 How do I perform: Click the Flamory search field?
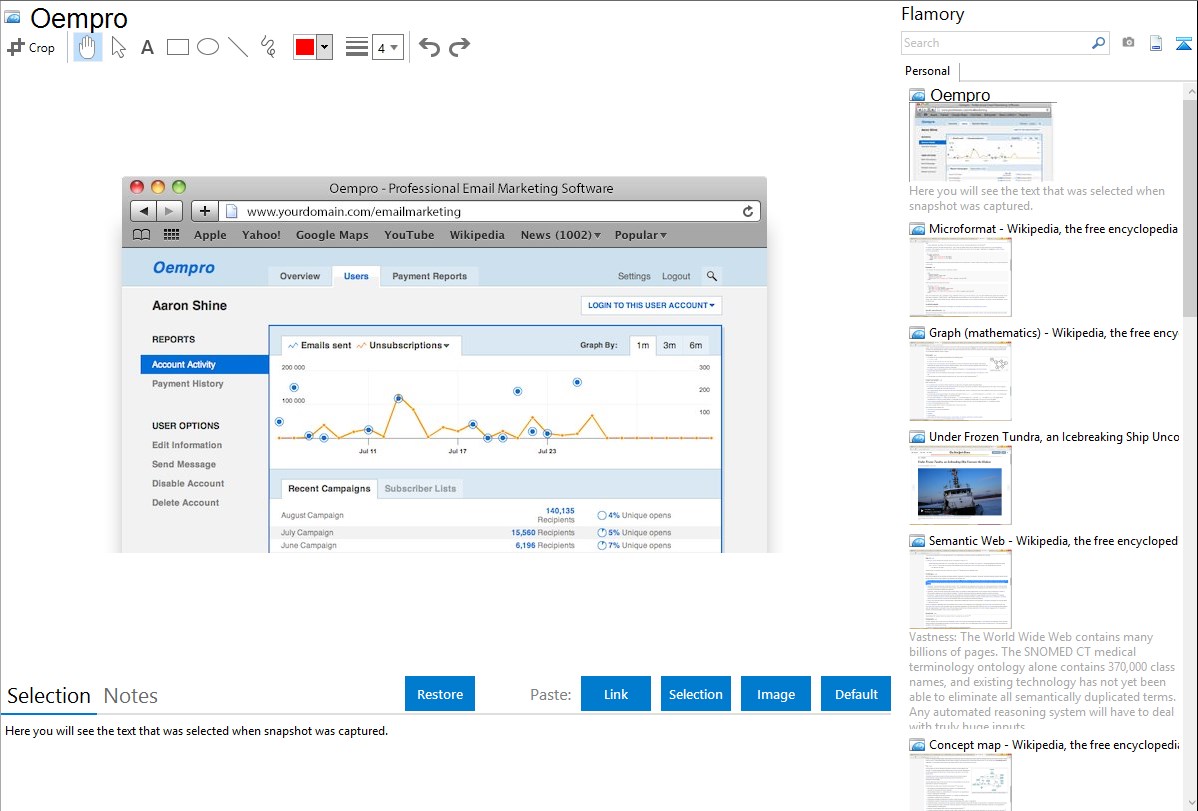tap(995, 43)
